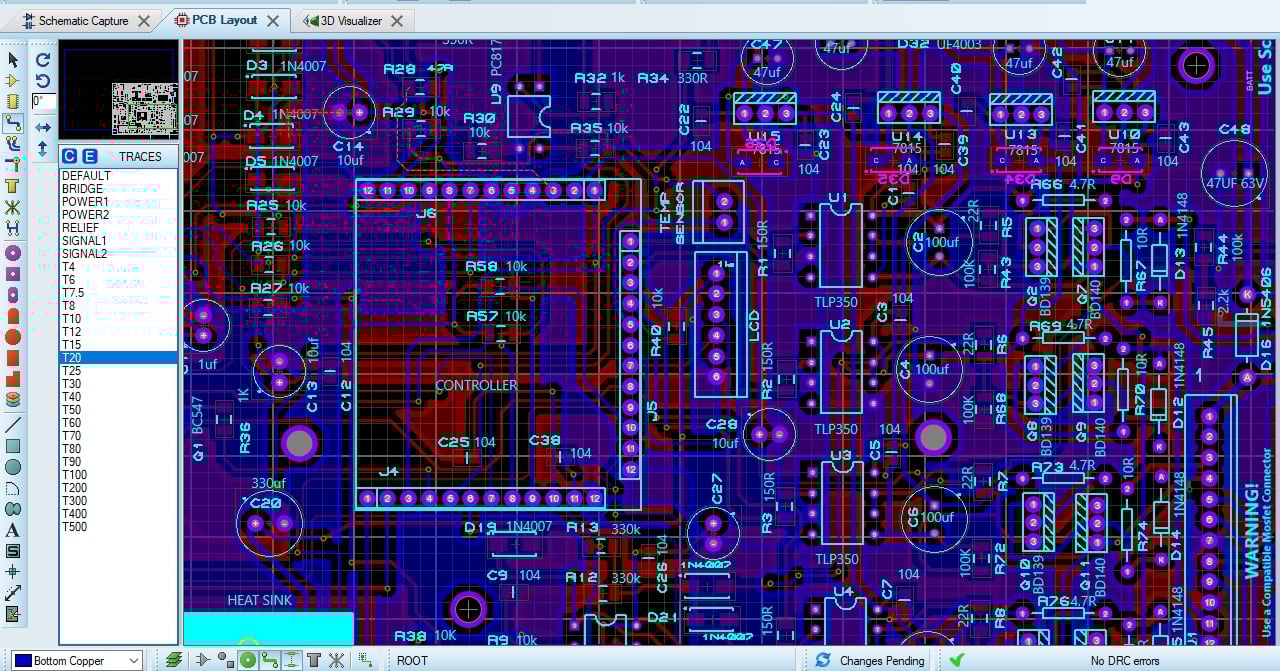Select T10 trace width in list
1280x671 pixels.
(118, 319)
